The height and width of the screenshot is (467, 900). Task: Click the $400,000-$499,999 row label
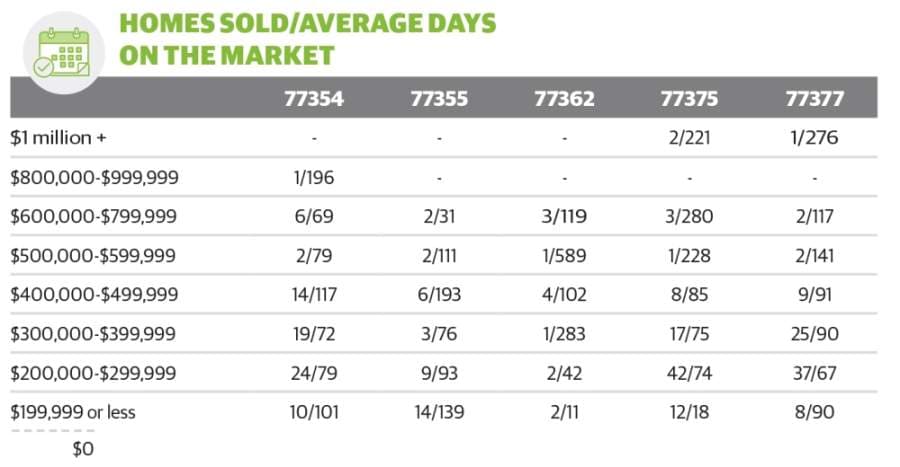coord(94,294)
